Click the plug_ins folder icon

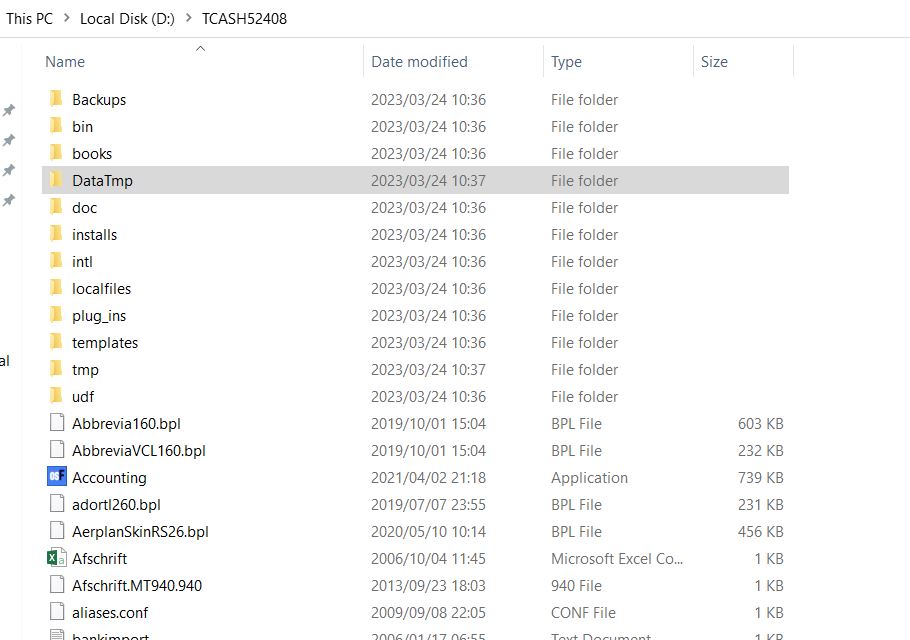click(x=57, y=316)
